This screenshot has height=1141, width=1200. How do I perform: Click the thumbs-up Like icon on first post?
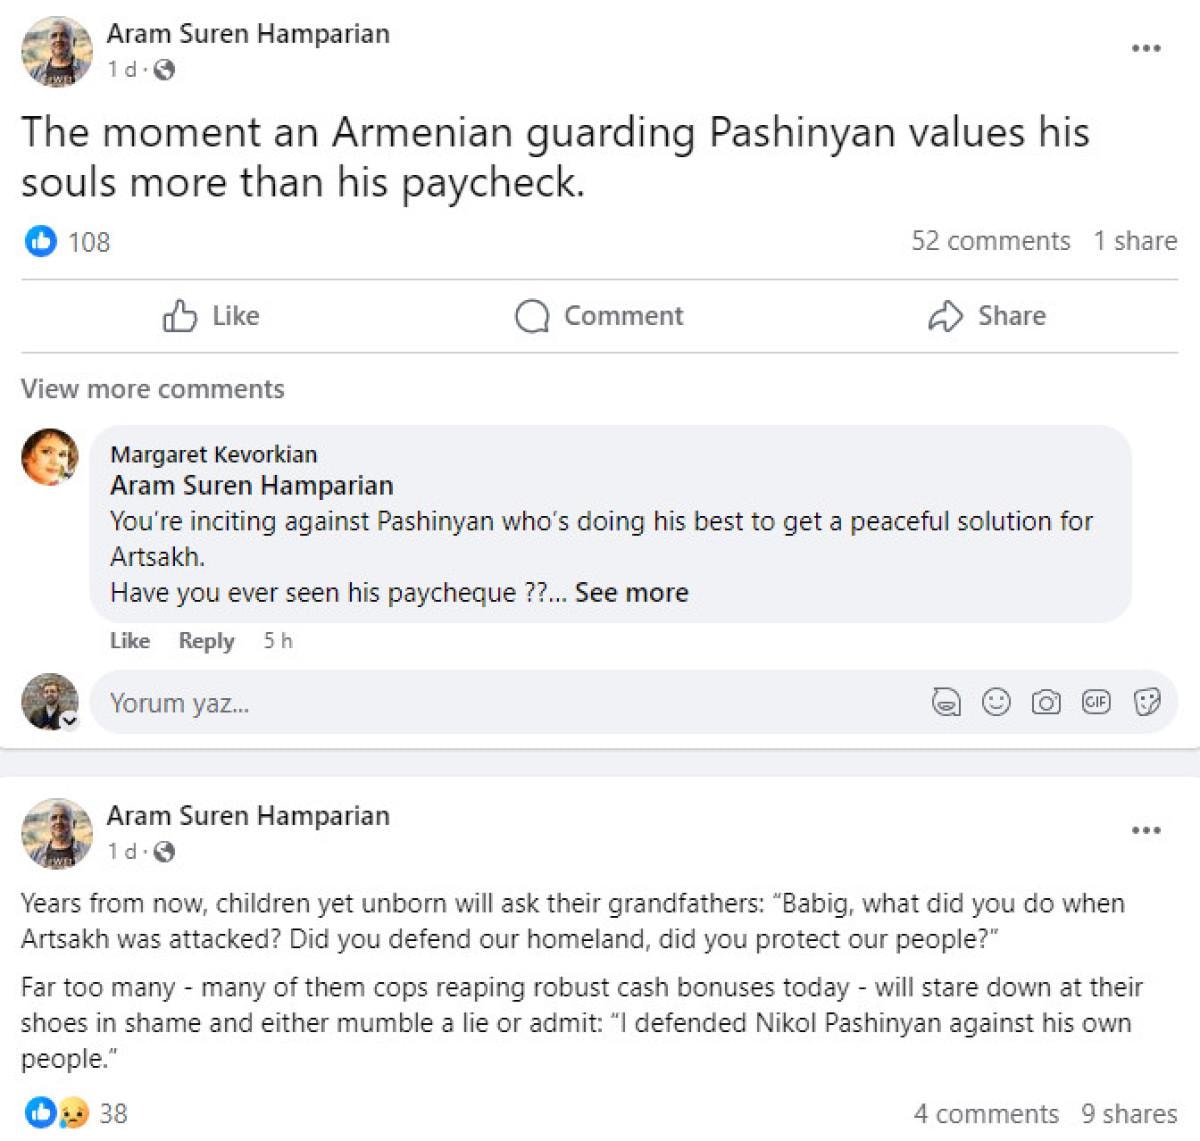[x=180, y=316]
